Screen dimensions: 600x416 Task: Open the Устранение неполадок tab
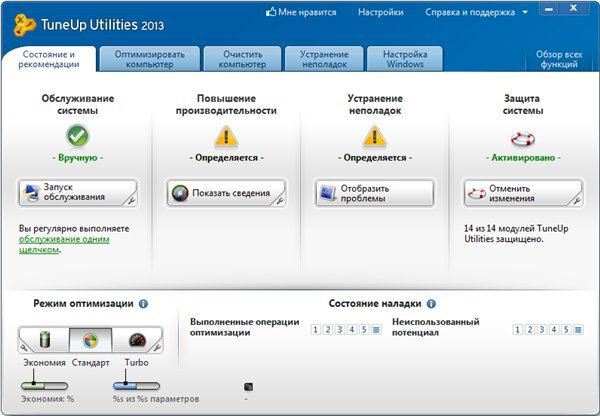tap(324, 59)
